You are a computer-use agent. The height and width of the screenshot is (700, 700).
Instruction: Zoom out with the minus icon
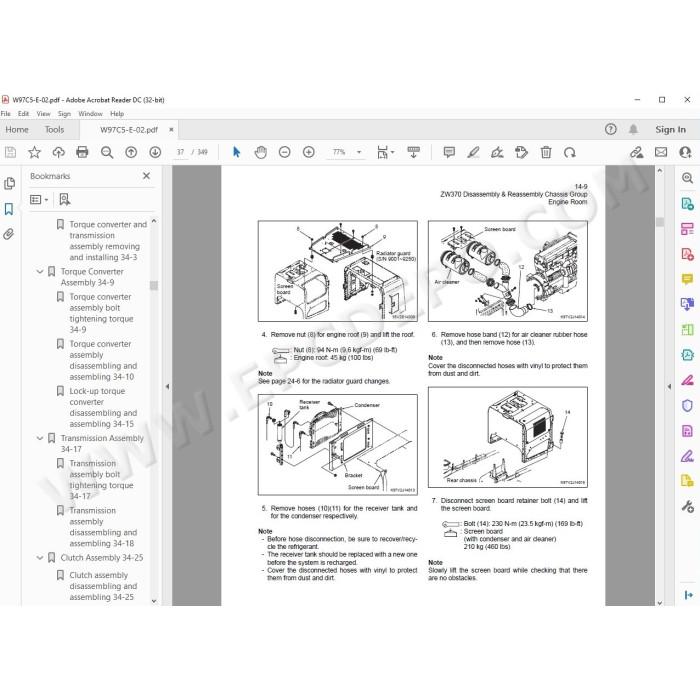[x=284, y=152]
